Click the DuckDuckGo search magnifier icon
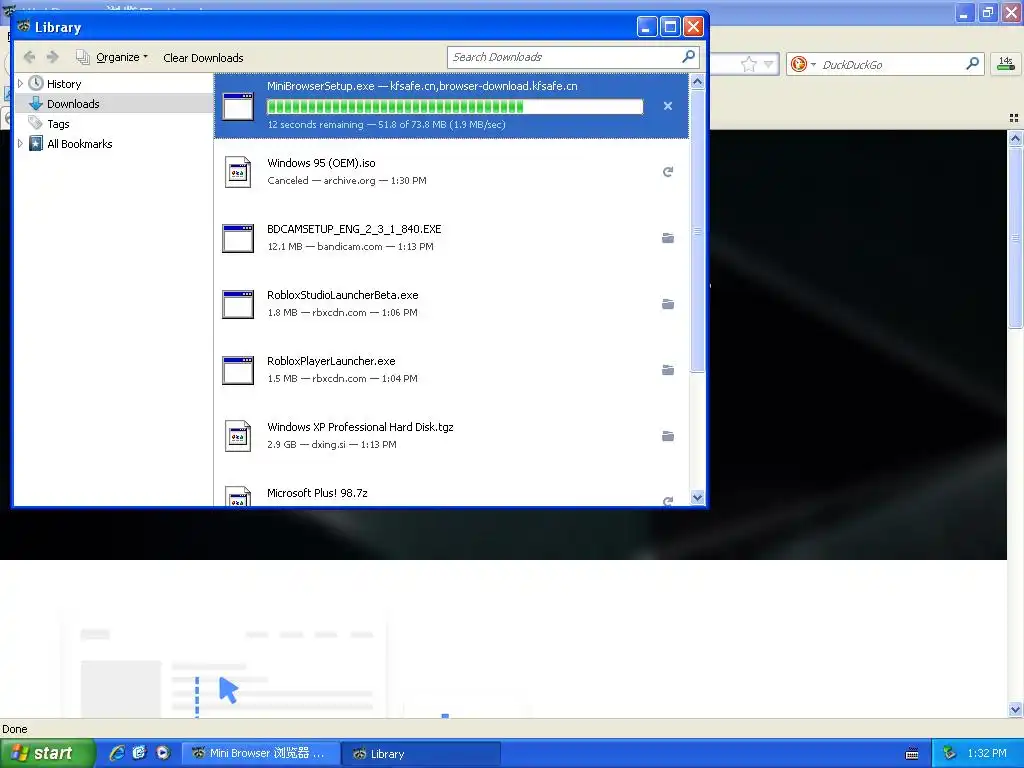1024x768 pixels. click(x=972, y=64)
